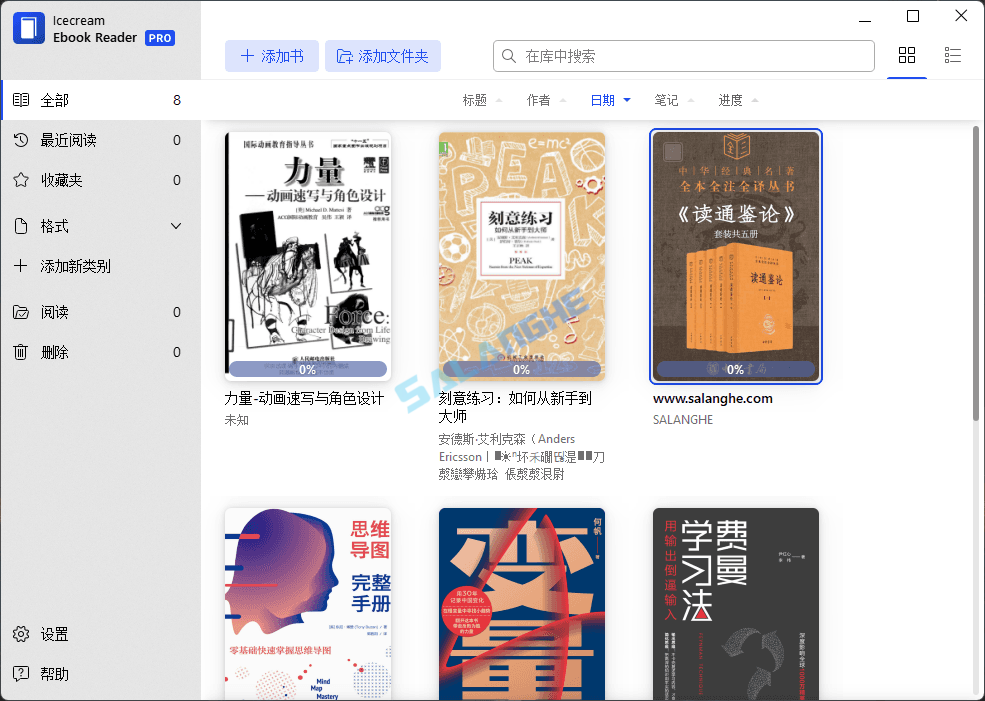Click the 添加文件夹 add folder button

383,56
